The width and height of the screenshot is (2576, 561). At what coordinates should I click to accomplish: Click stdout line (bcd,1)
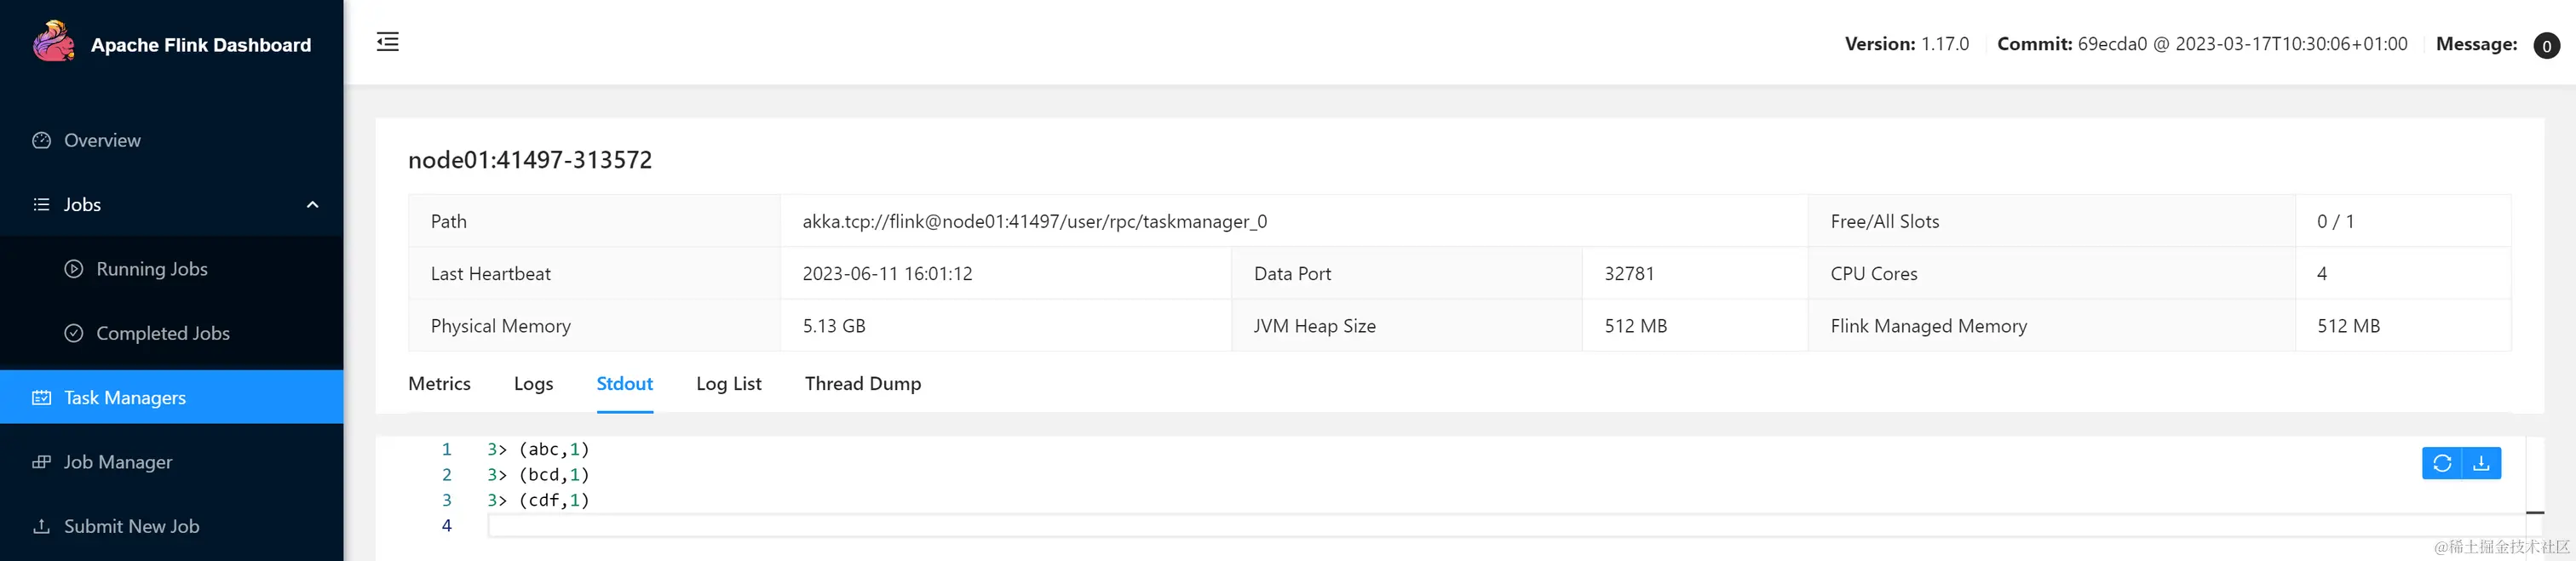pyautogui.click(x=538, y=474)
